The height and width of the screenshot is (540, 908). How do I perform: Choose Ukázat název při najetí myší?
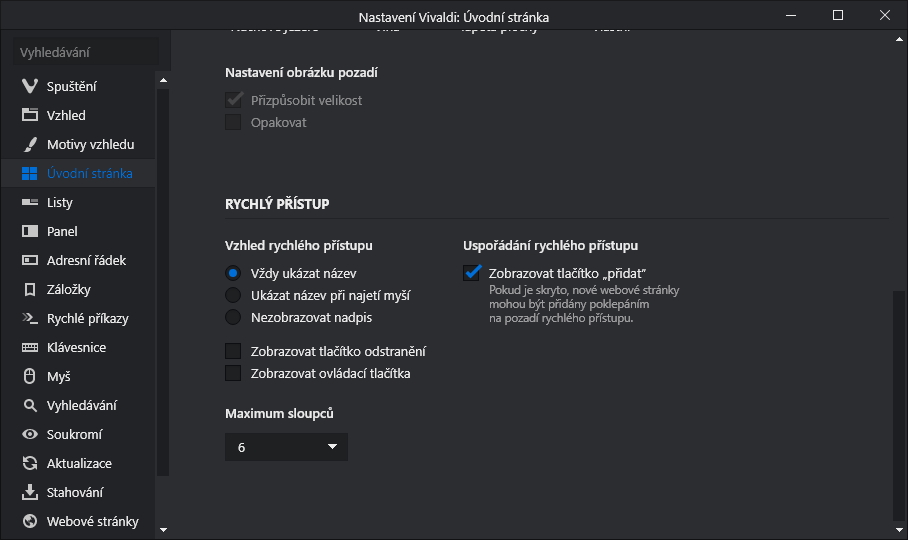click(x=233, y=295)
